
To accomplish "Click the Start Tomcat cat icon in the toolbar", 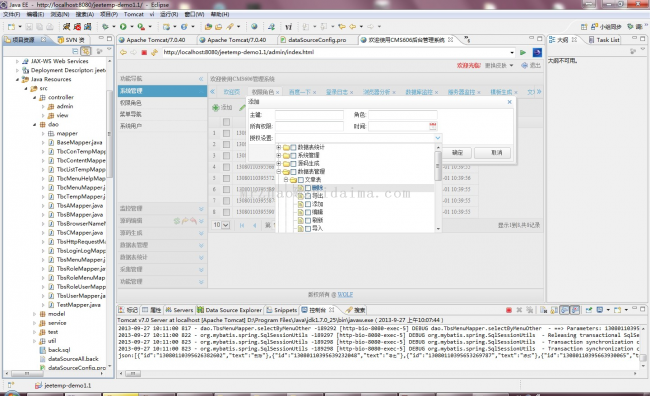I will [x=66, y=27].
